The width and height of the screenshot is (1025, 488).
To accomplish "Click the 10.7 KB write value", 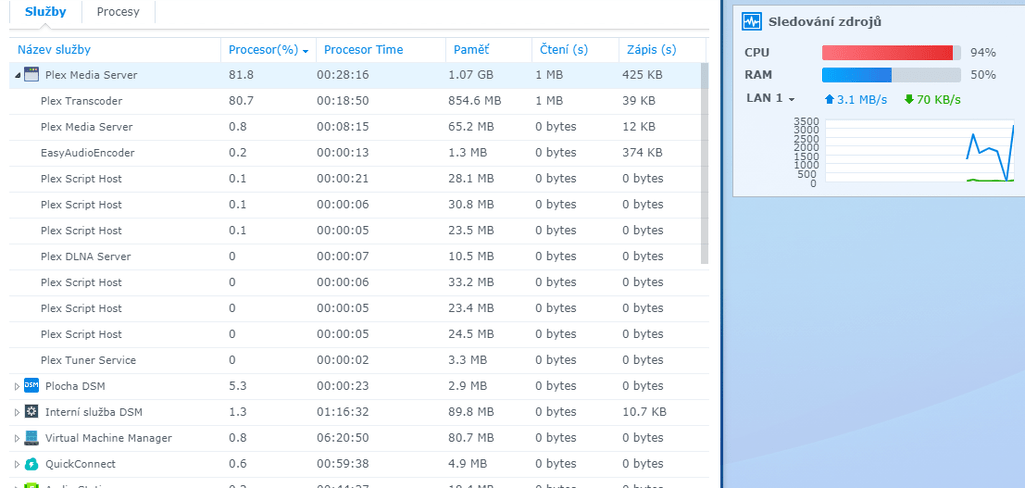I will pyautogui.click(x=644, y=412).
